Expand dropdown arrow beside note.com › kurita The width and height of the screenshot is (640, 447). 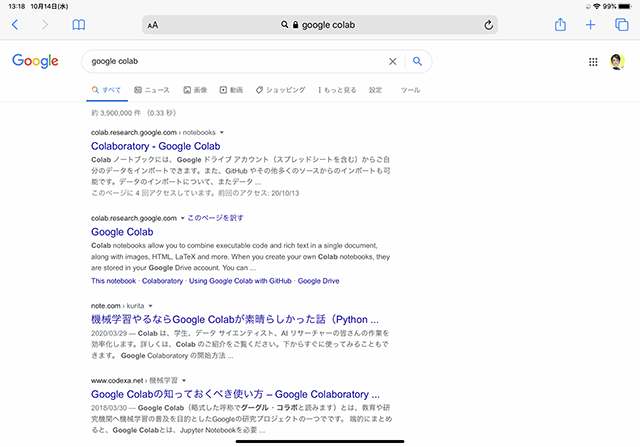(150, 306)
